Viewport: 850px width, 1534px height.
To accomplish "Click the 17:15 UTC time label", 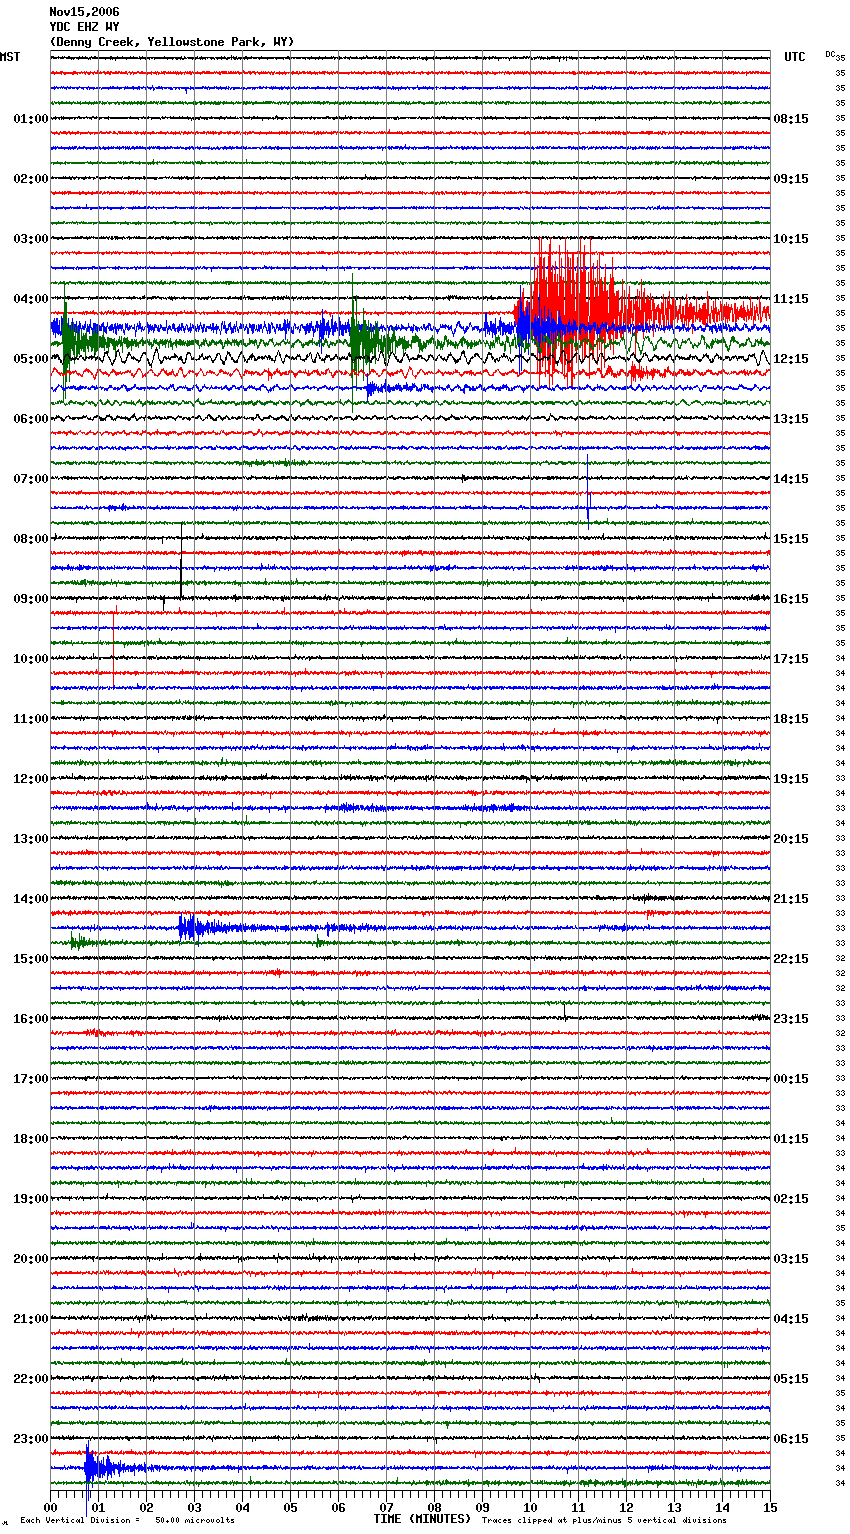I will [791, 659].
